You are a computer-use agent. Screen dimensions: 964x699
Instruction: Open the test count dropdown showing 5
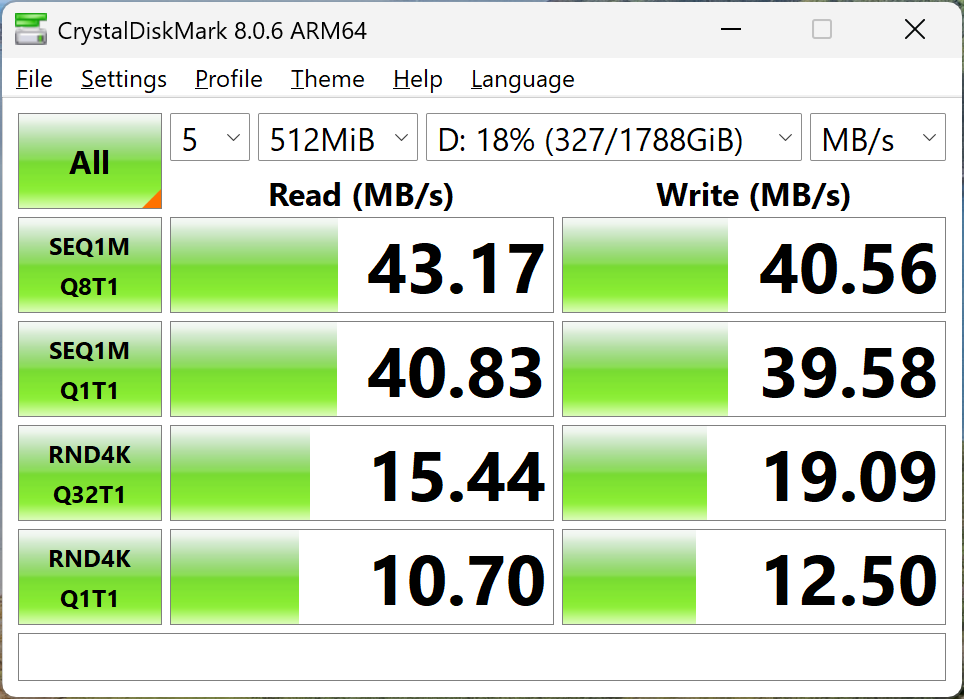209,138
